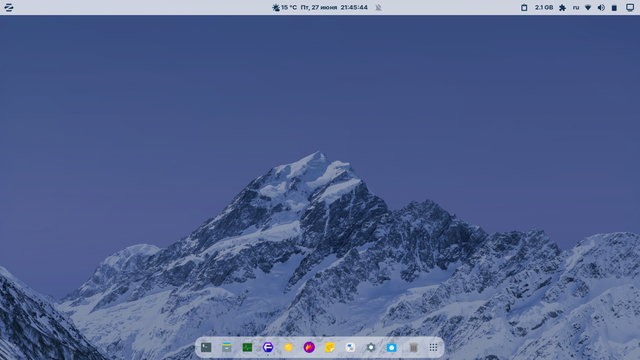Viewport: 640px width, 360px height.
Task: Open the purple hexagon F app in dock
Action: click(268, 347)
